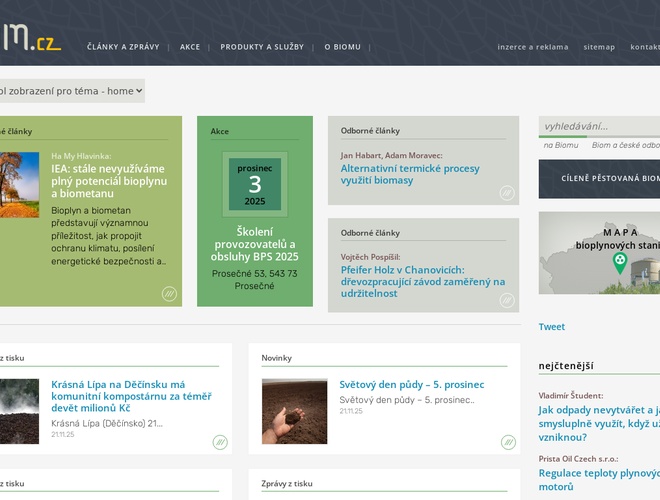The width and height of the screenshot is (660, 500).
Task: Open the Akce menu item
Action: [190, 47]
